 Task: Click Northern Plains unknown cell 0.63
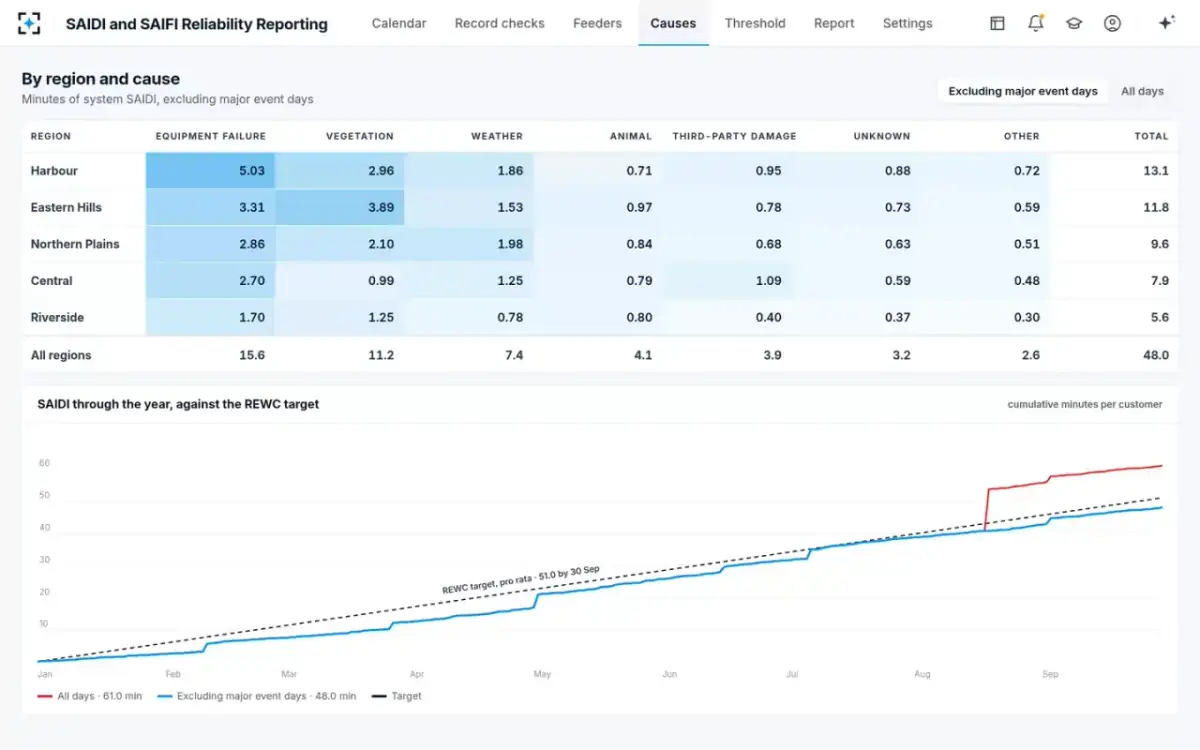(856, 244)
